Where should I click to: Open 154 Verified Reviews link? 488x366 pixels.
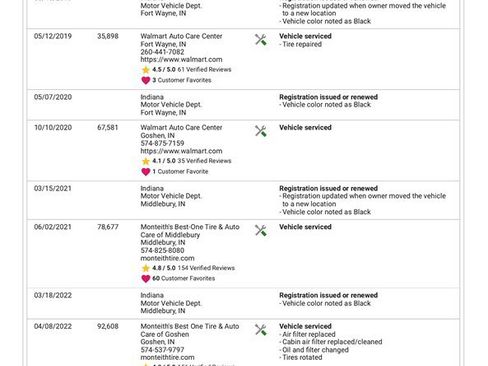point(206,268)
